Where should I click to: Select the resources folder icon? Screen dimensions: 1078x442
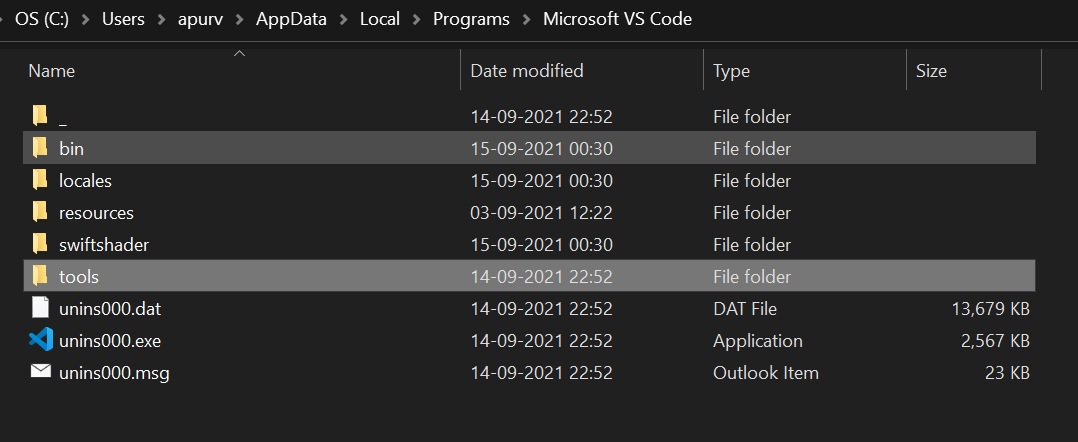pos(40,213)
